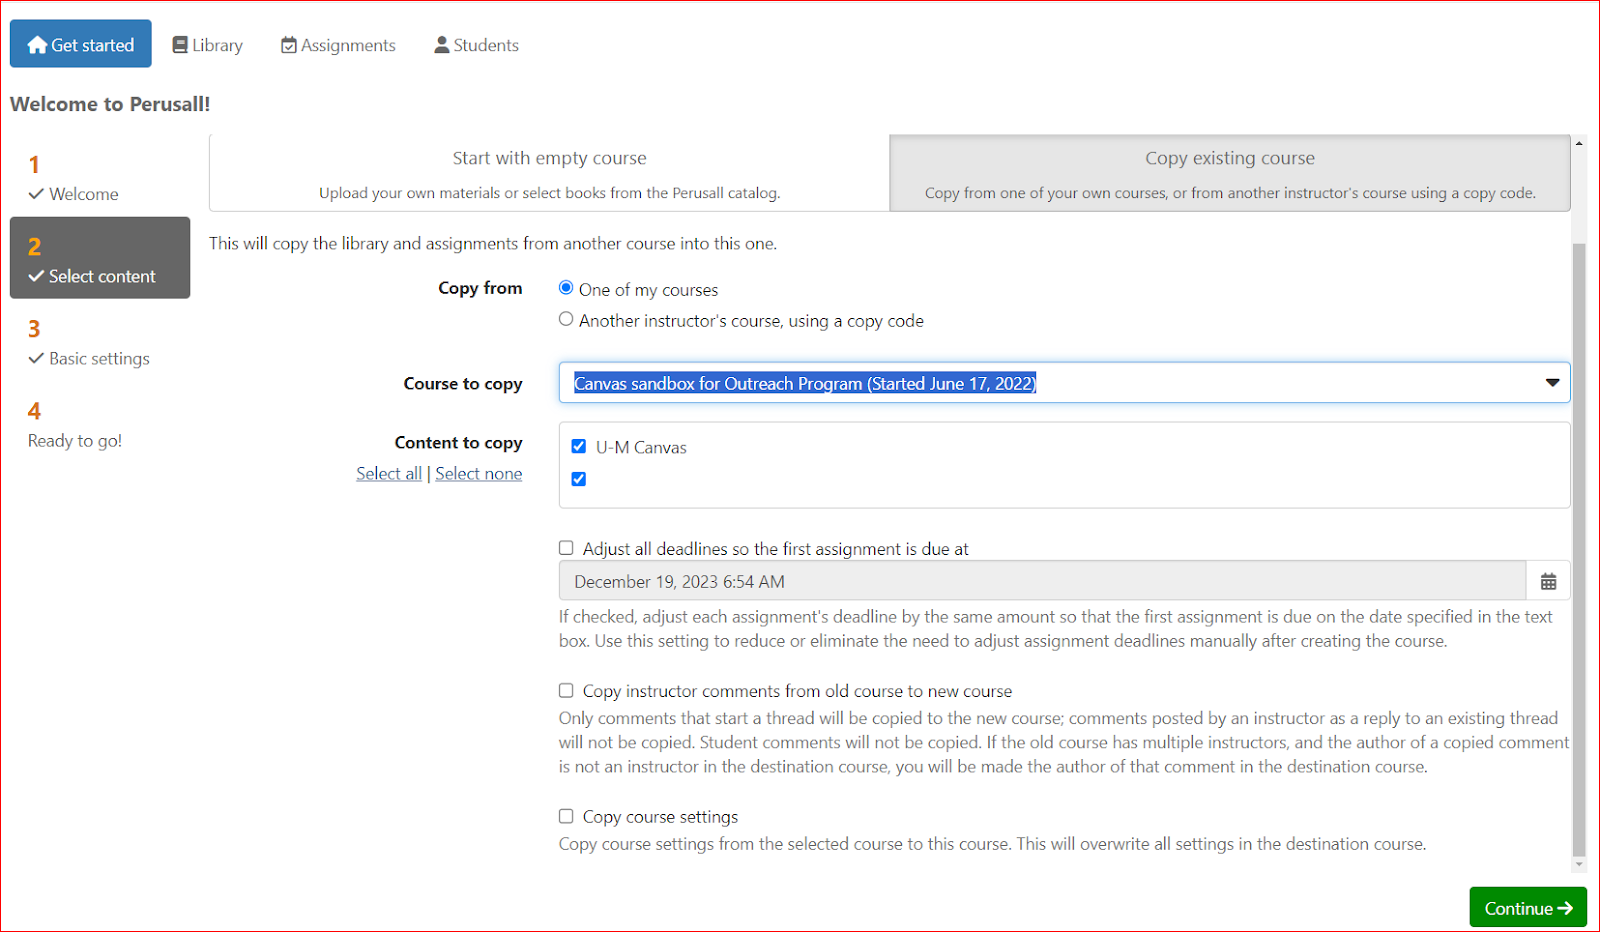Enable Copy course settings checkbox
The image size is (1600, 932).
point(566,816)
